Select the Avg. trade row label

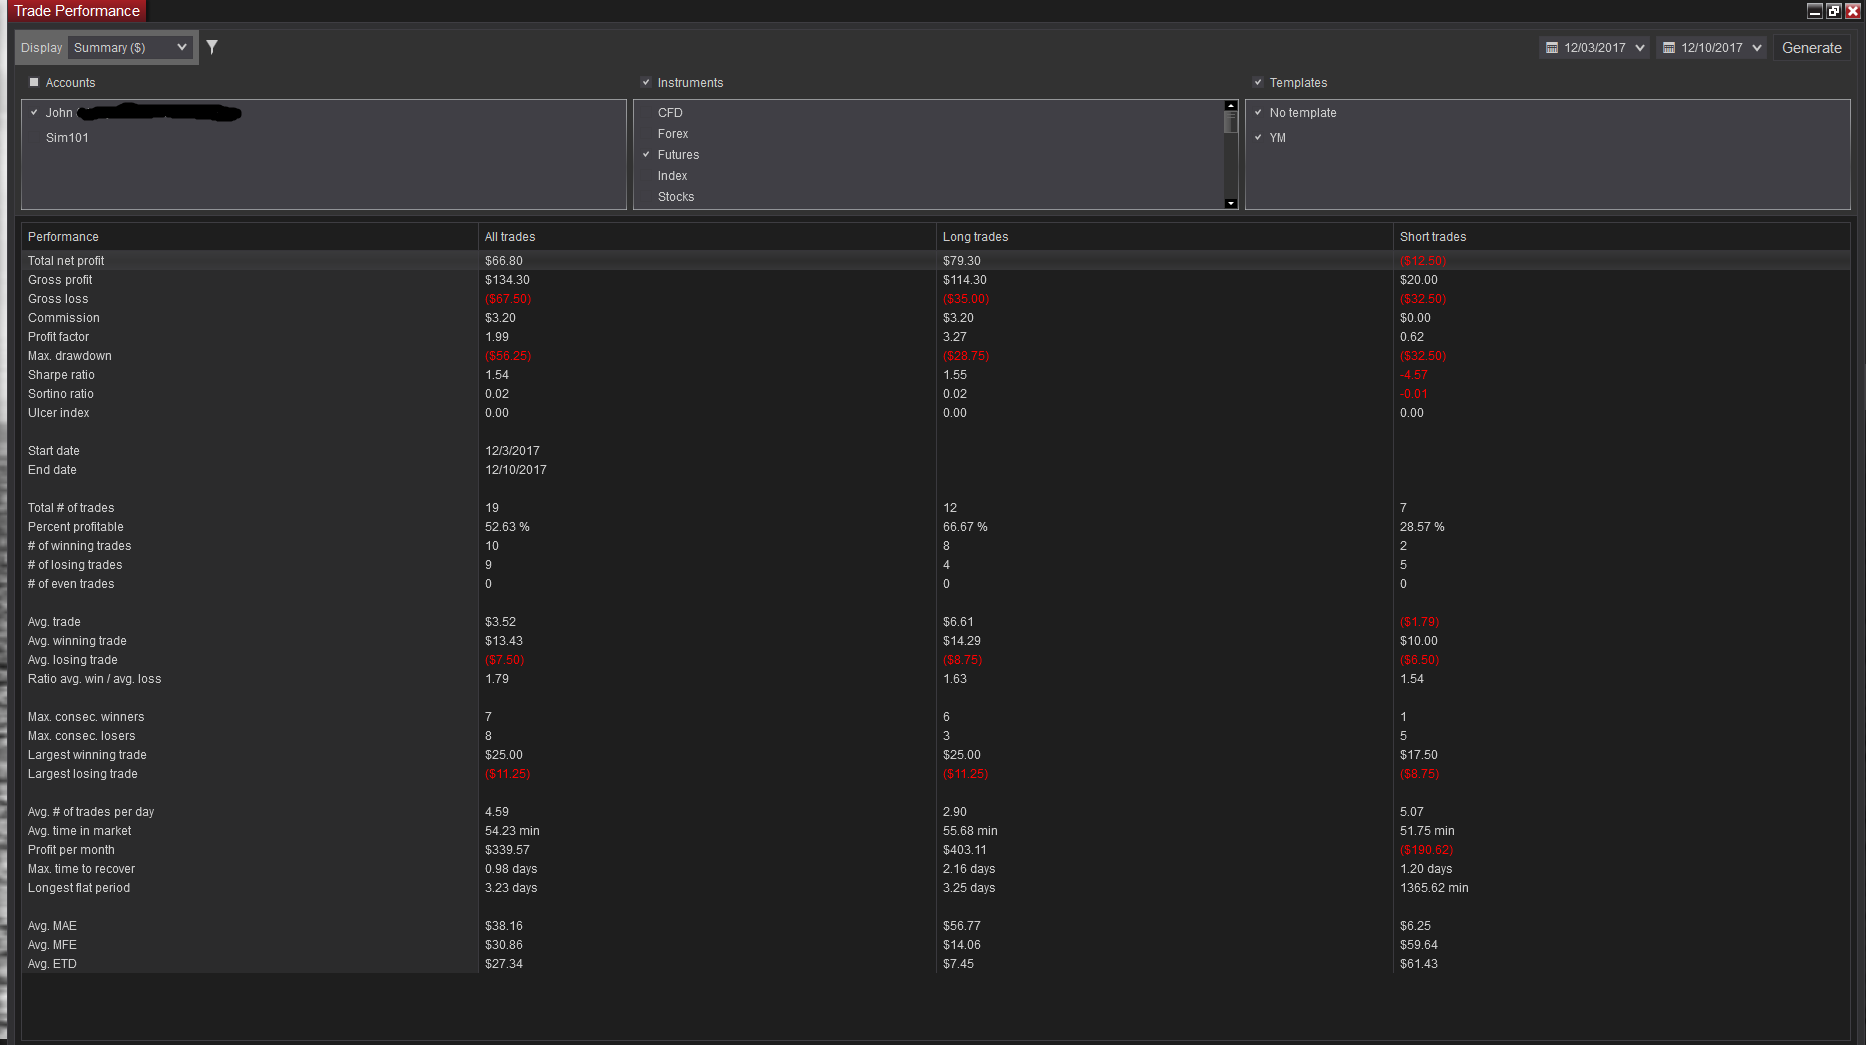(54, 622)
